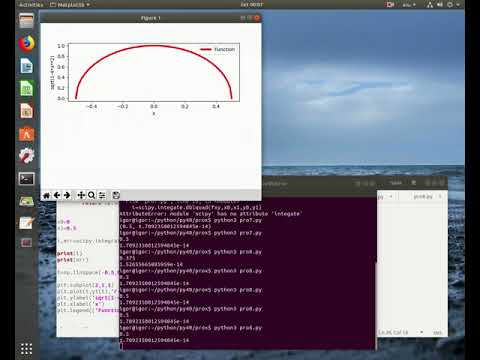Open the volume icon in top bar

tap(440, 5)
